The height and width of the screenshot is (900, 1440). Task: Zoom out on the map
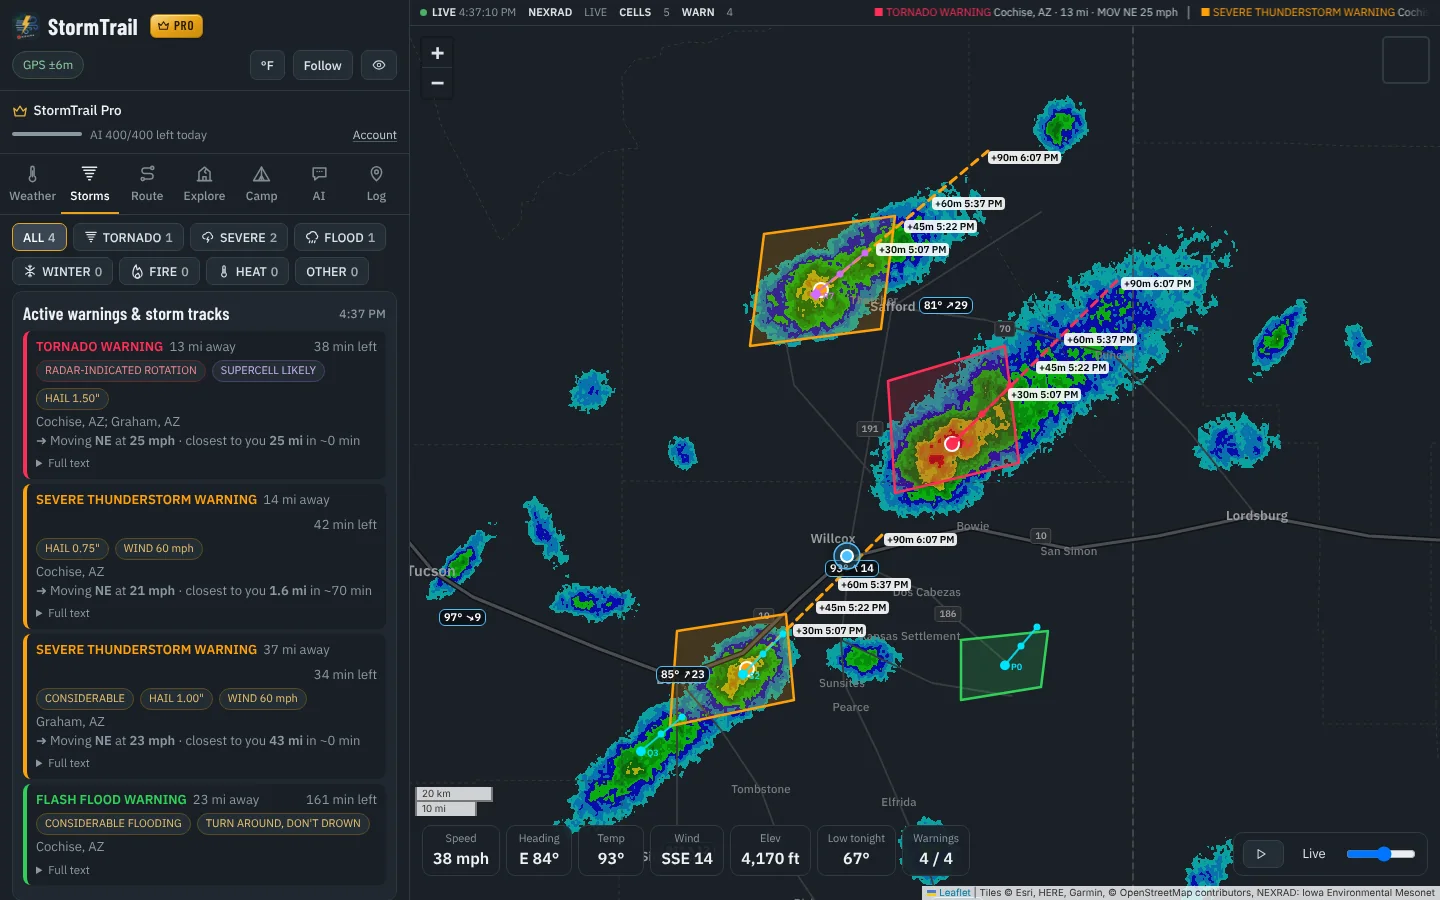[437, 83]
